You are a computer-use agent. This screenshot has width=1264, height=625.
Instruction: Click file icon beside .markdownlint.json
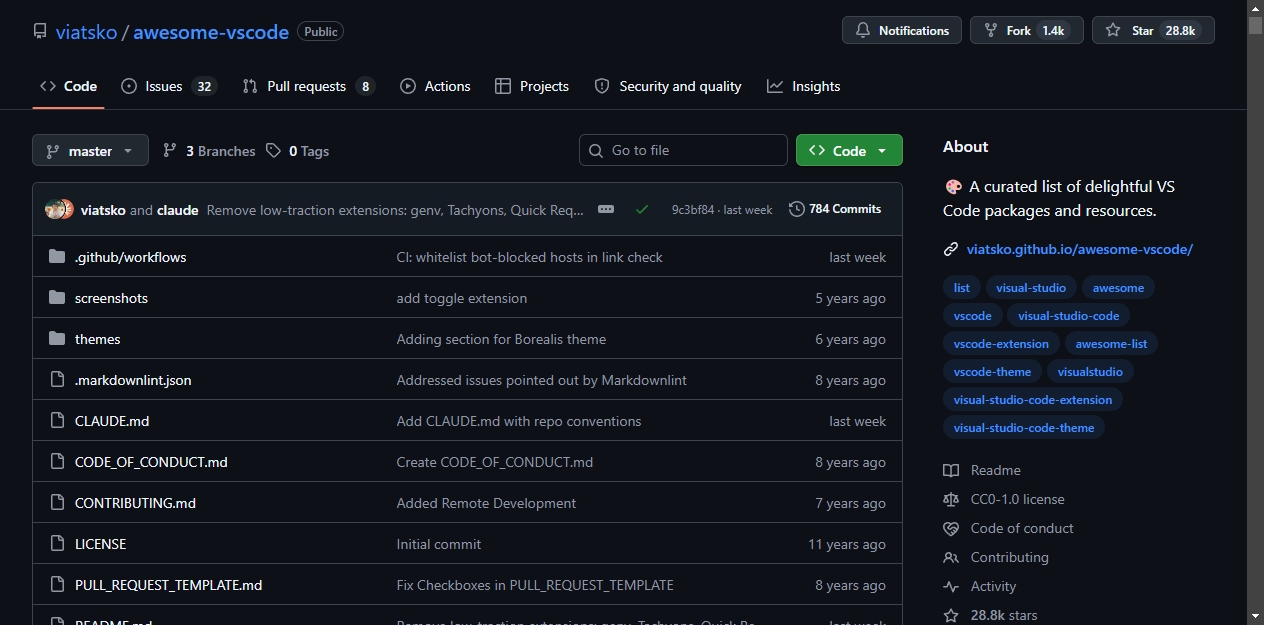[57, 380]
